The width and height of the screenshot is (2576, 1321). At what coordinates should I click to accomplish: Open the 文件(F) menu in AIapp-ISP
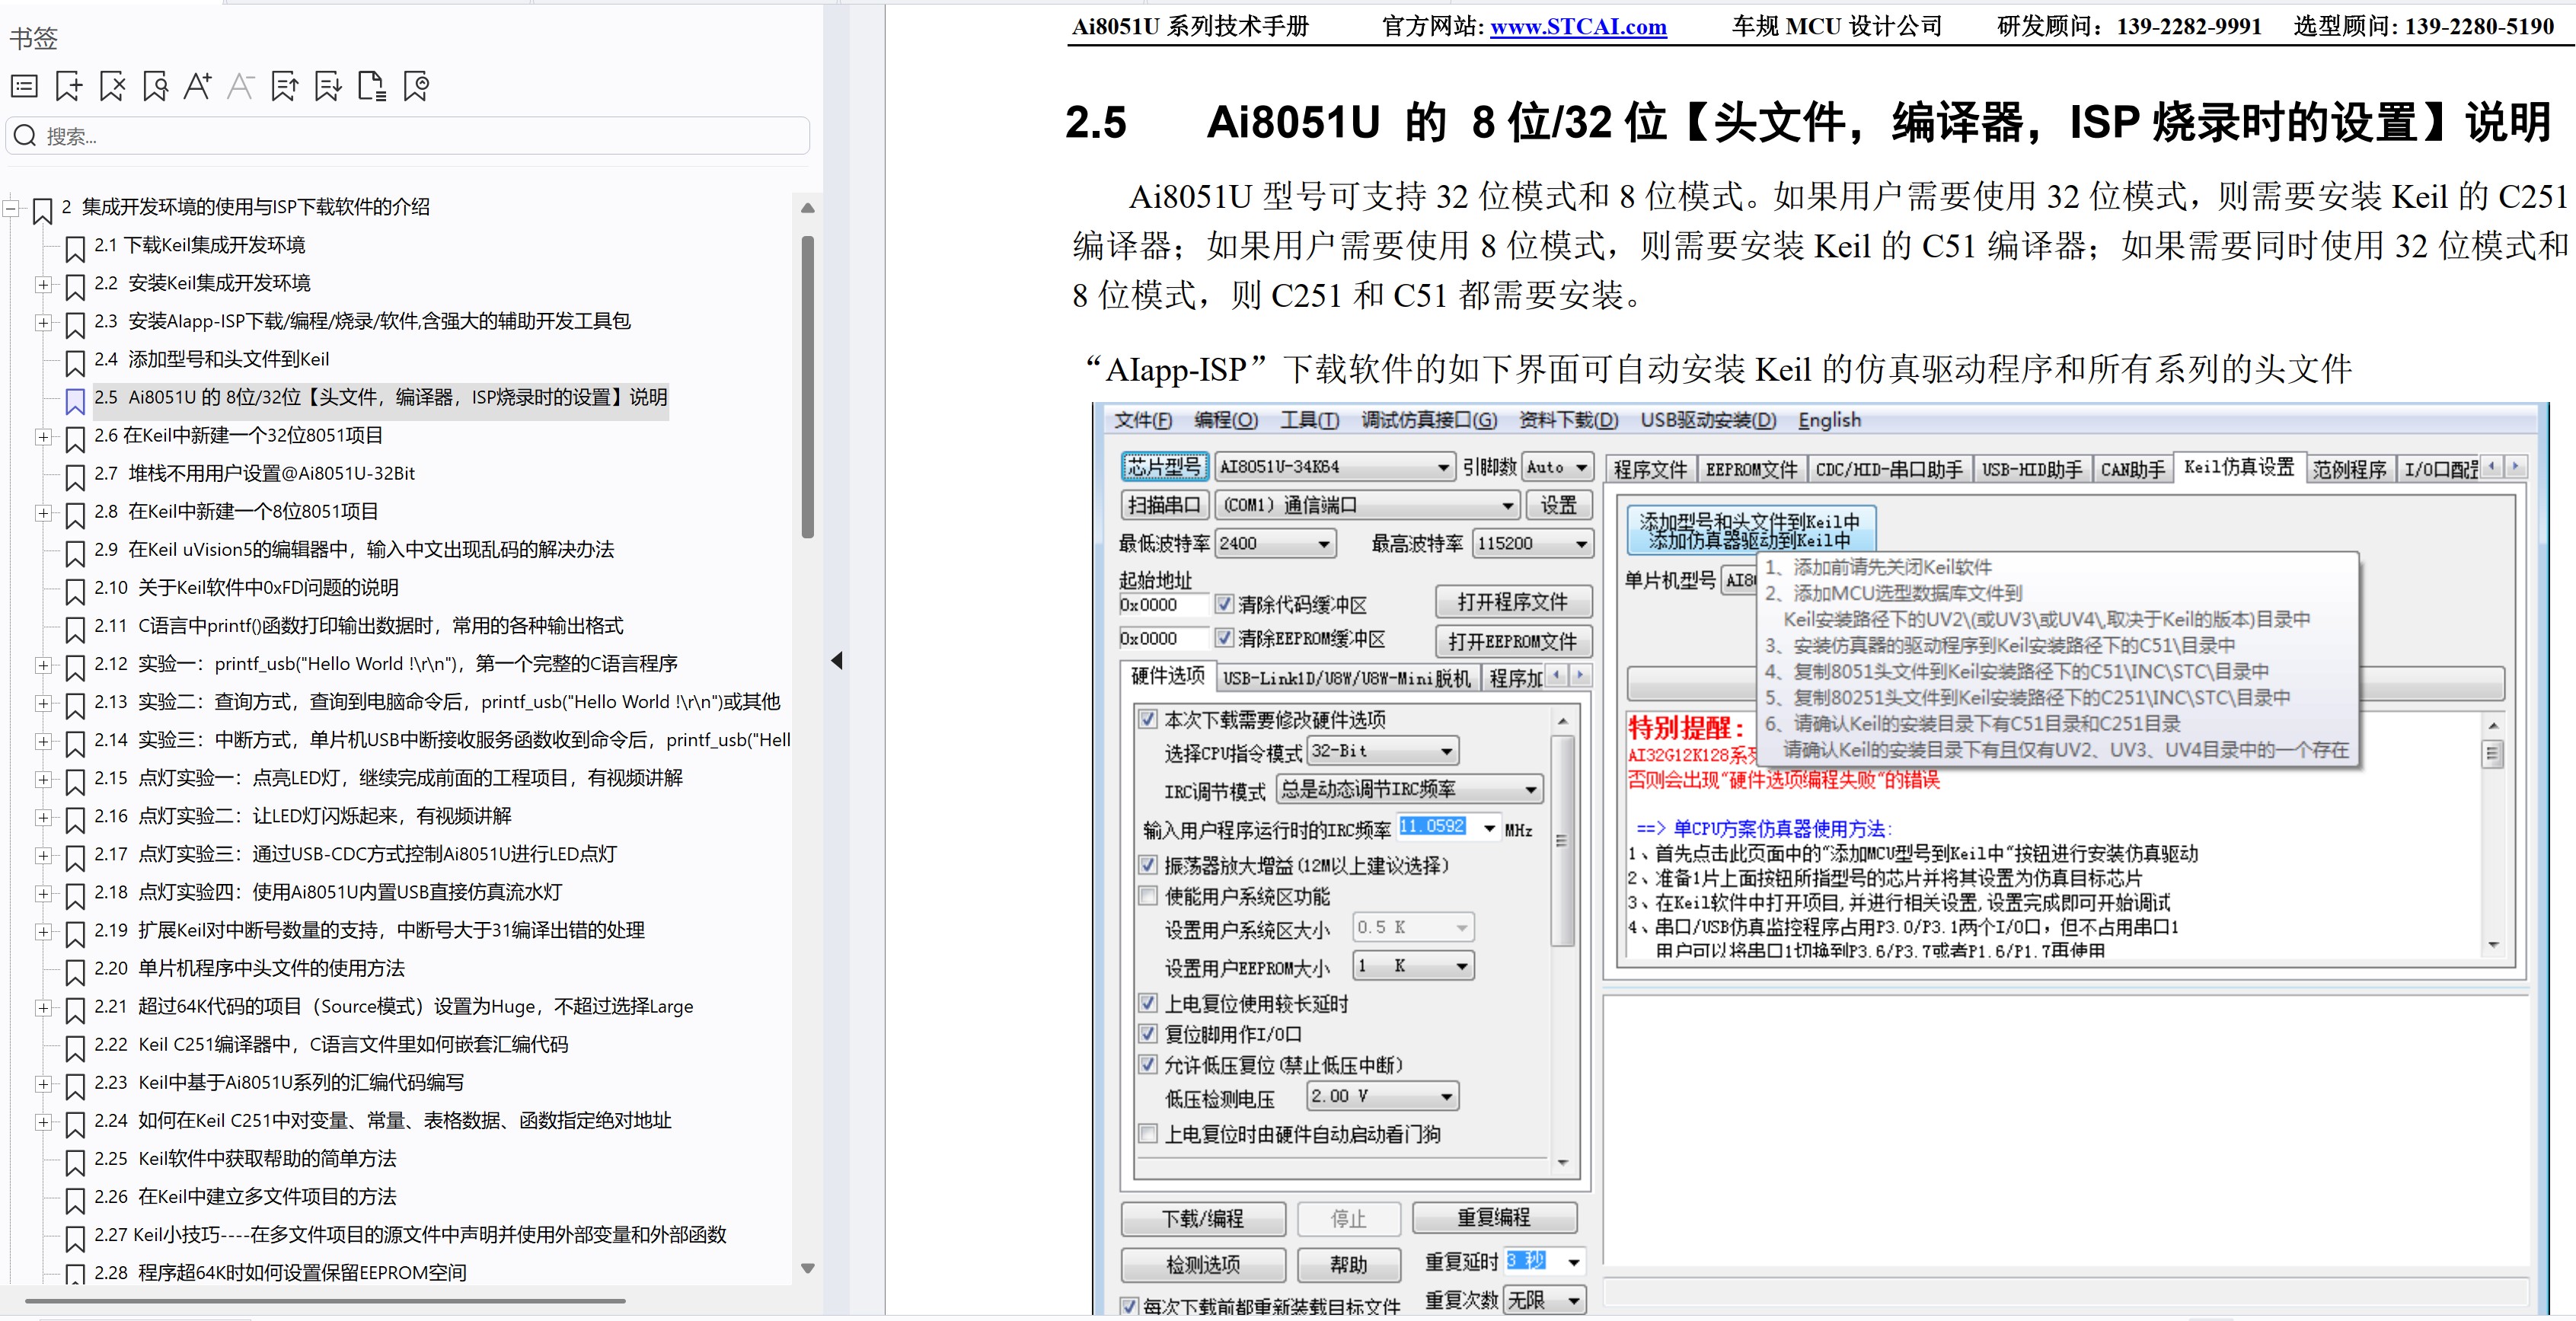1143,421
